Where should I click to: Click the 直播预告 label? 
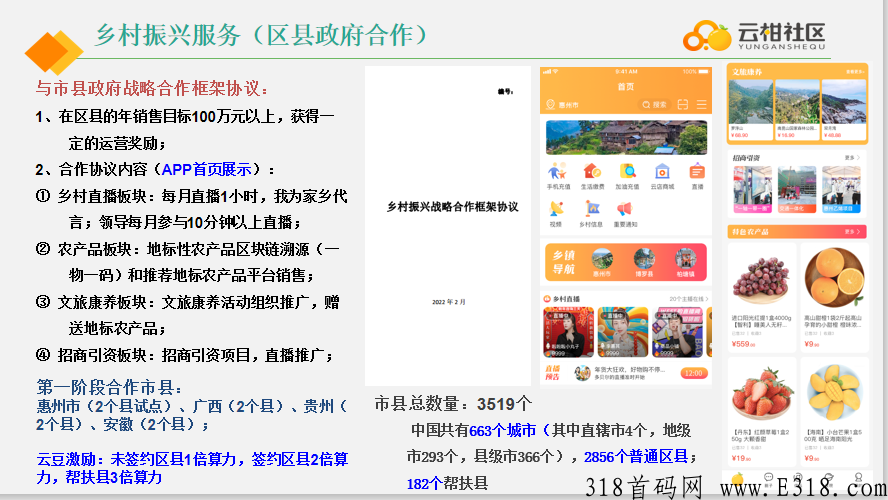click(x=553, y=373)
